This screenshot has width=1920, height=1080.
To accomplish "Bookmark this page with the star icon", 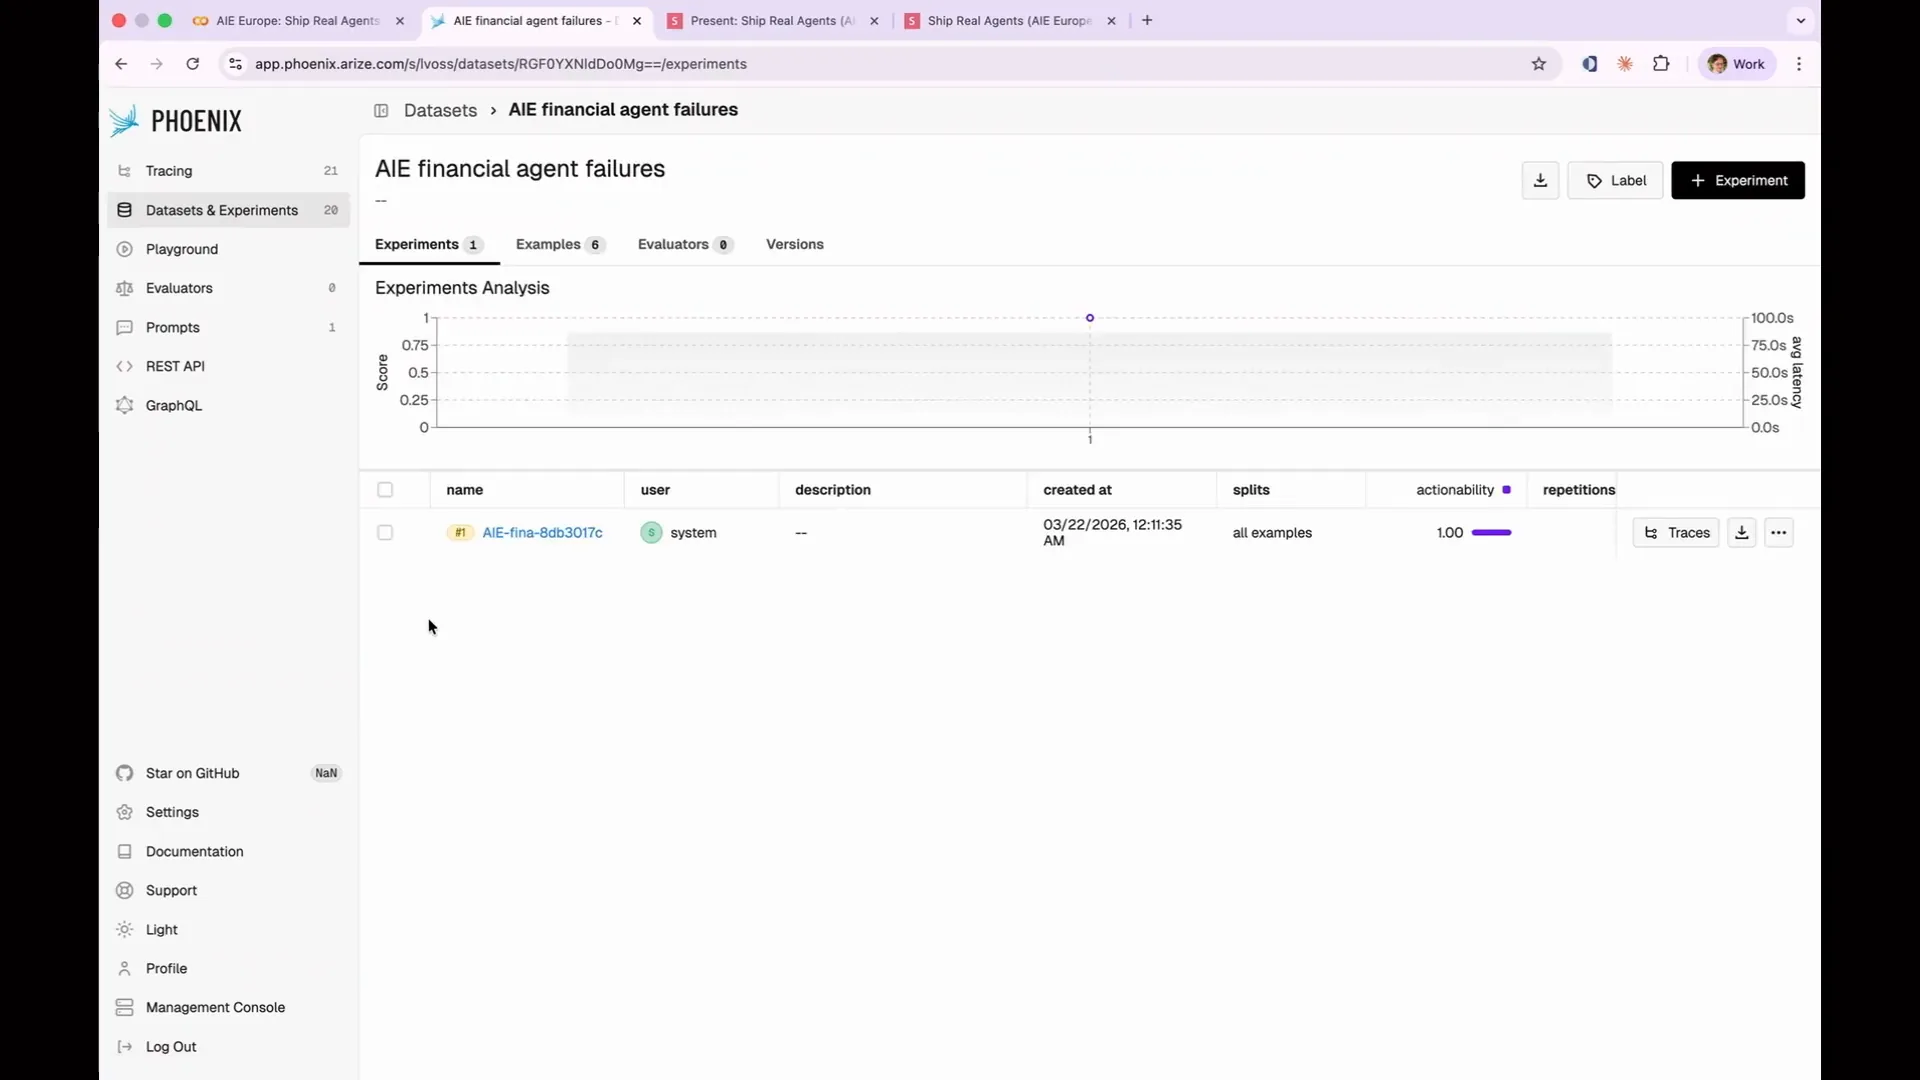I will tap(1538, 64).
